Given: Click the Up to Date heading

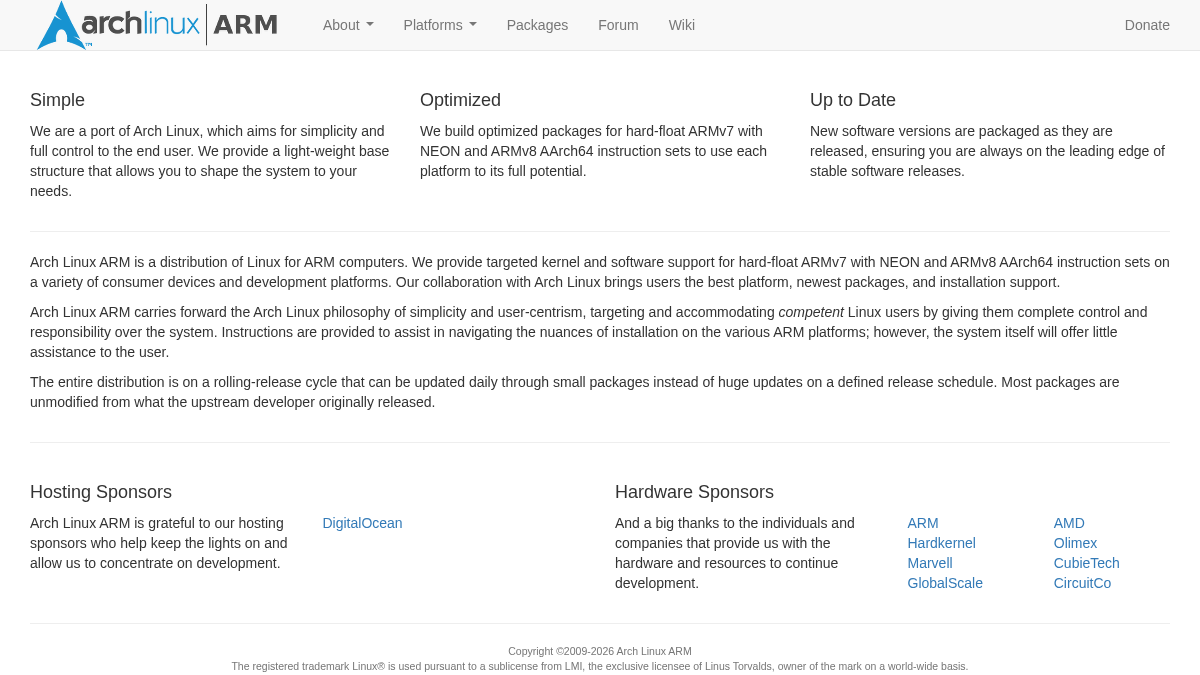Looking at the screenshot, I should (853, 100).
